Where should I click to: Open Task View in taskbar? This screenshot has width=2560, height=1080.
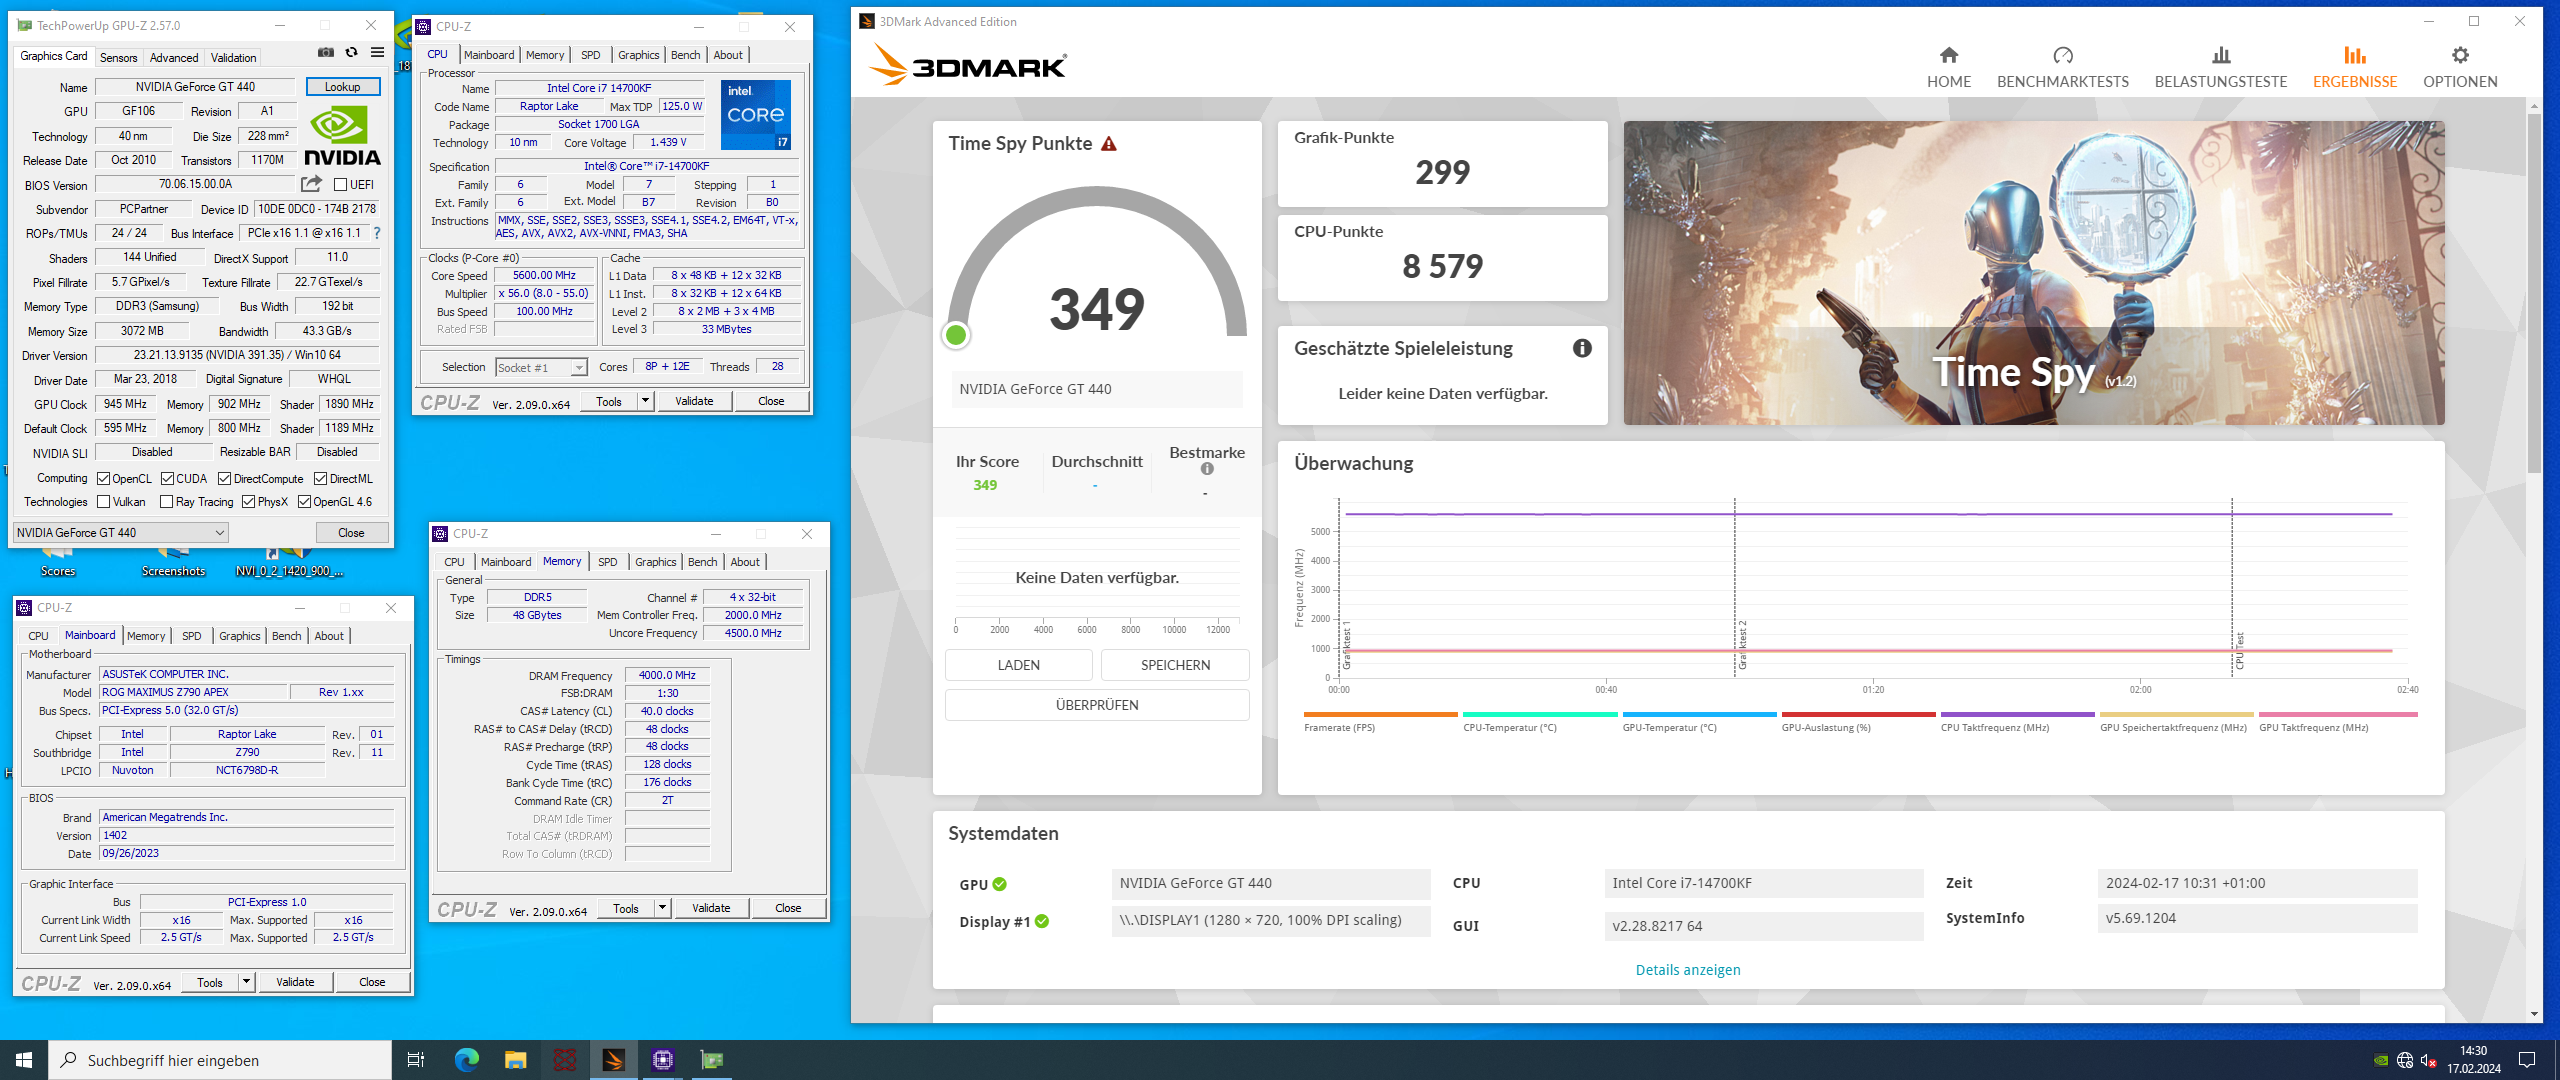pos(416,1059)
